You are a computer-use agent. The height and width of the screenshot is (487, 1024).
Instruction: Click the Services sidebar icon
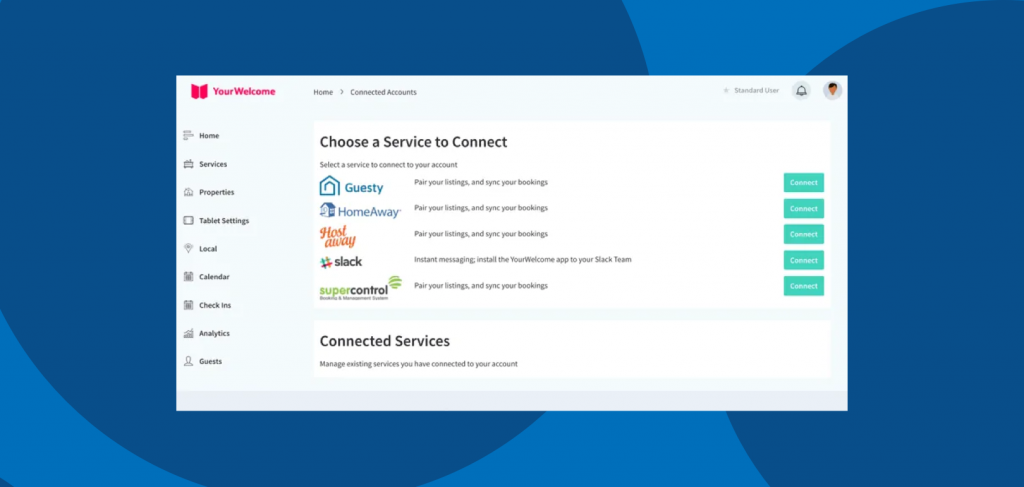click(x=188, y=164)
